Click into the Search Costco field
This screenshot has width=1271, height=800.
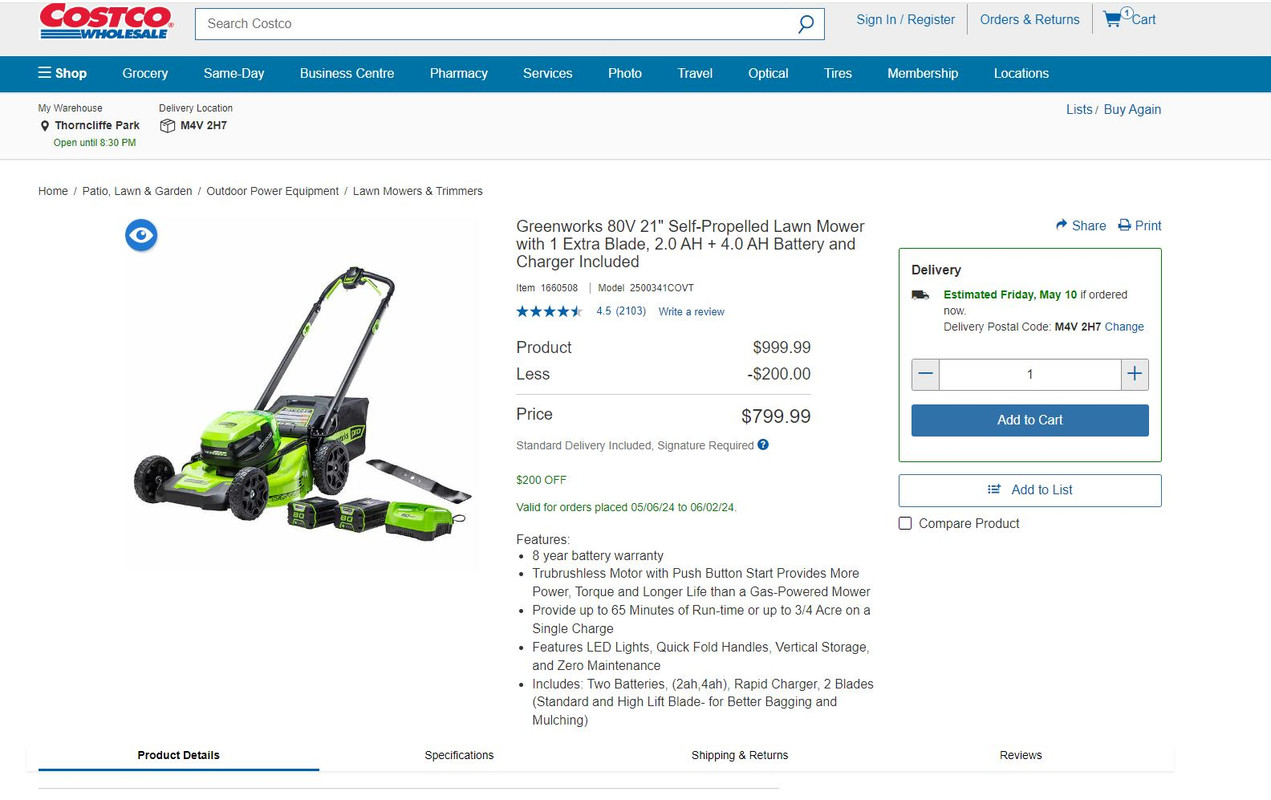coord(495,24)
